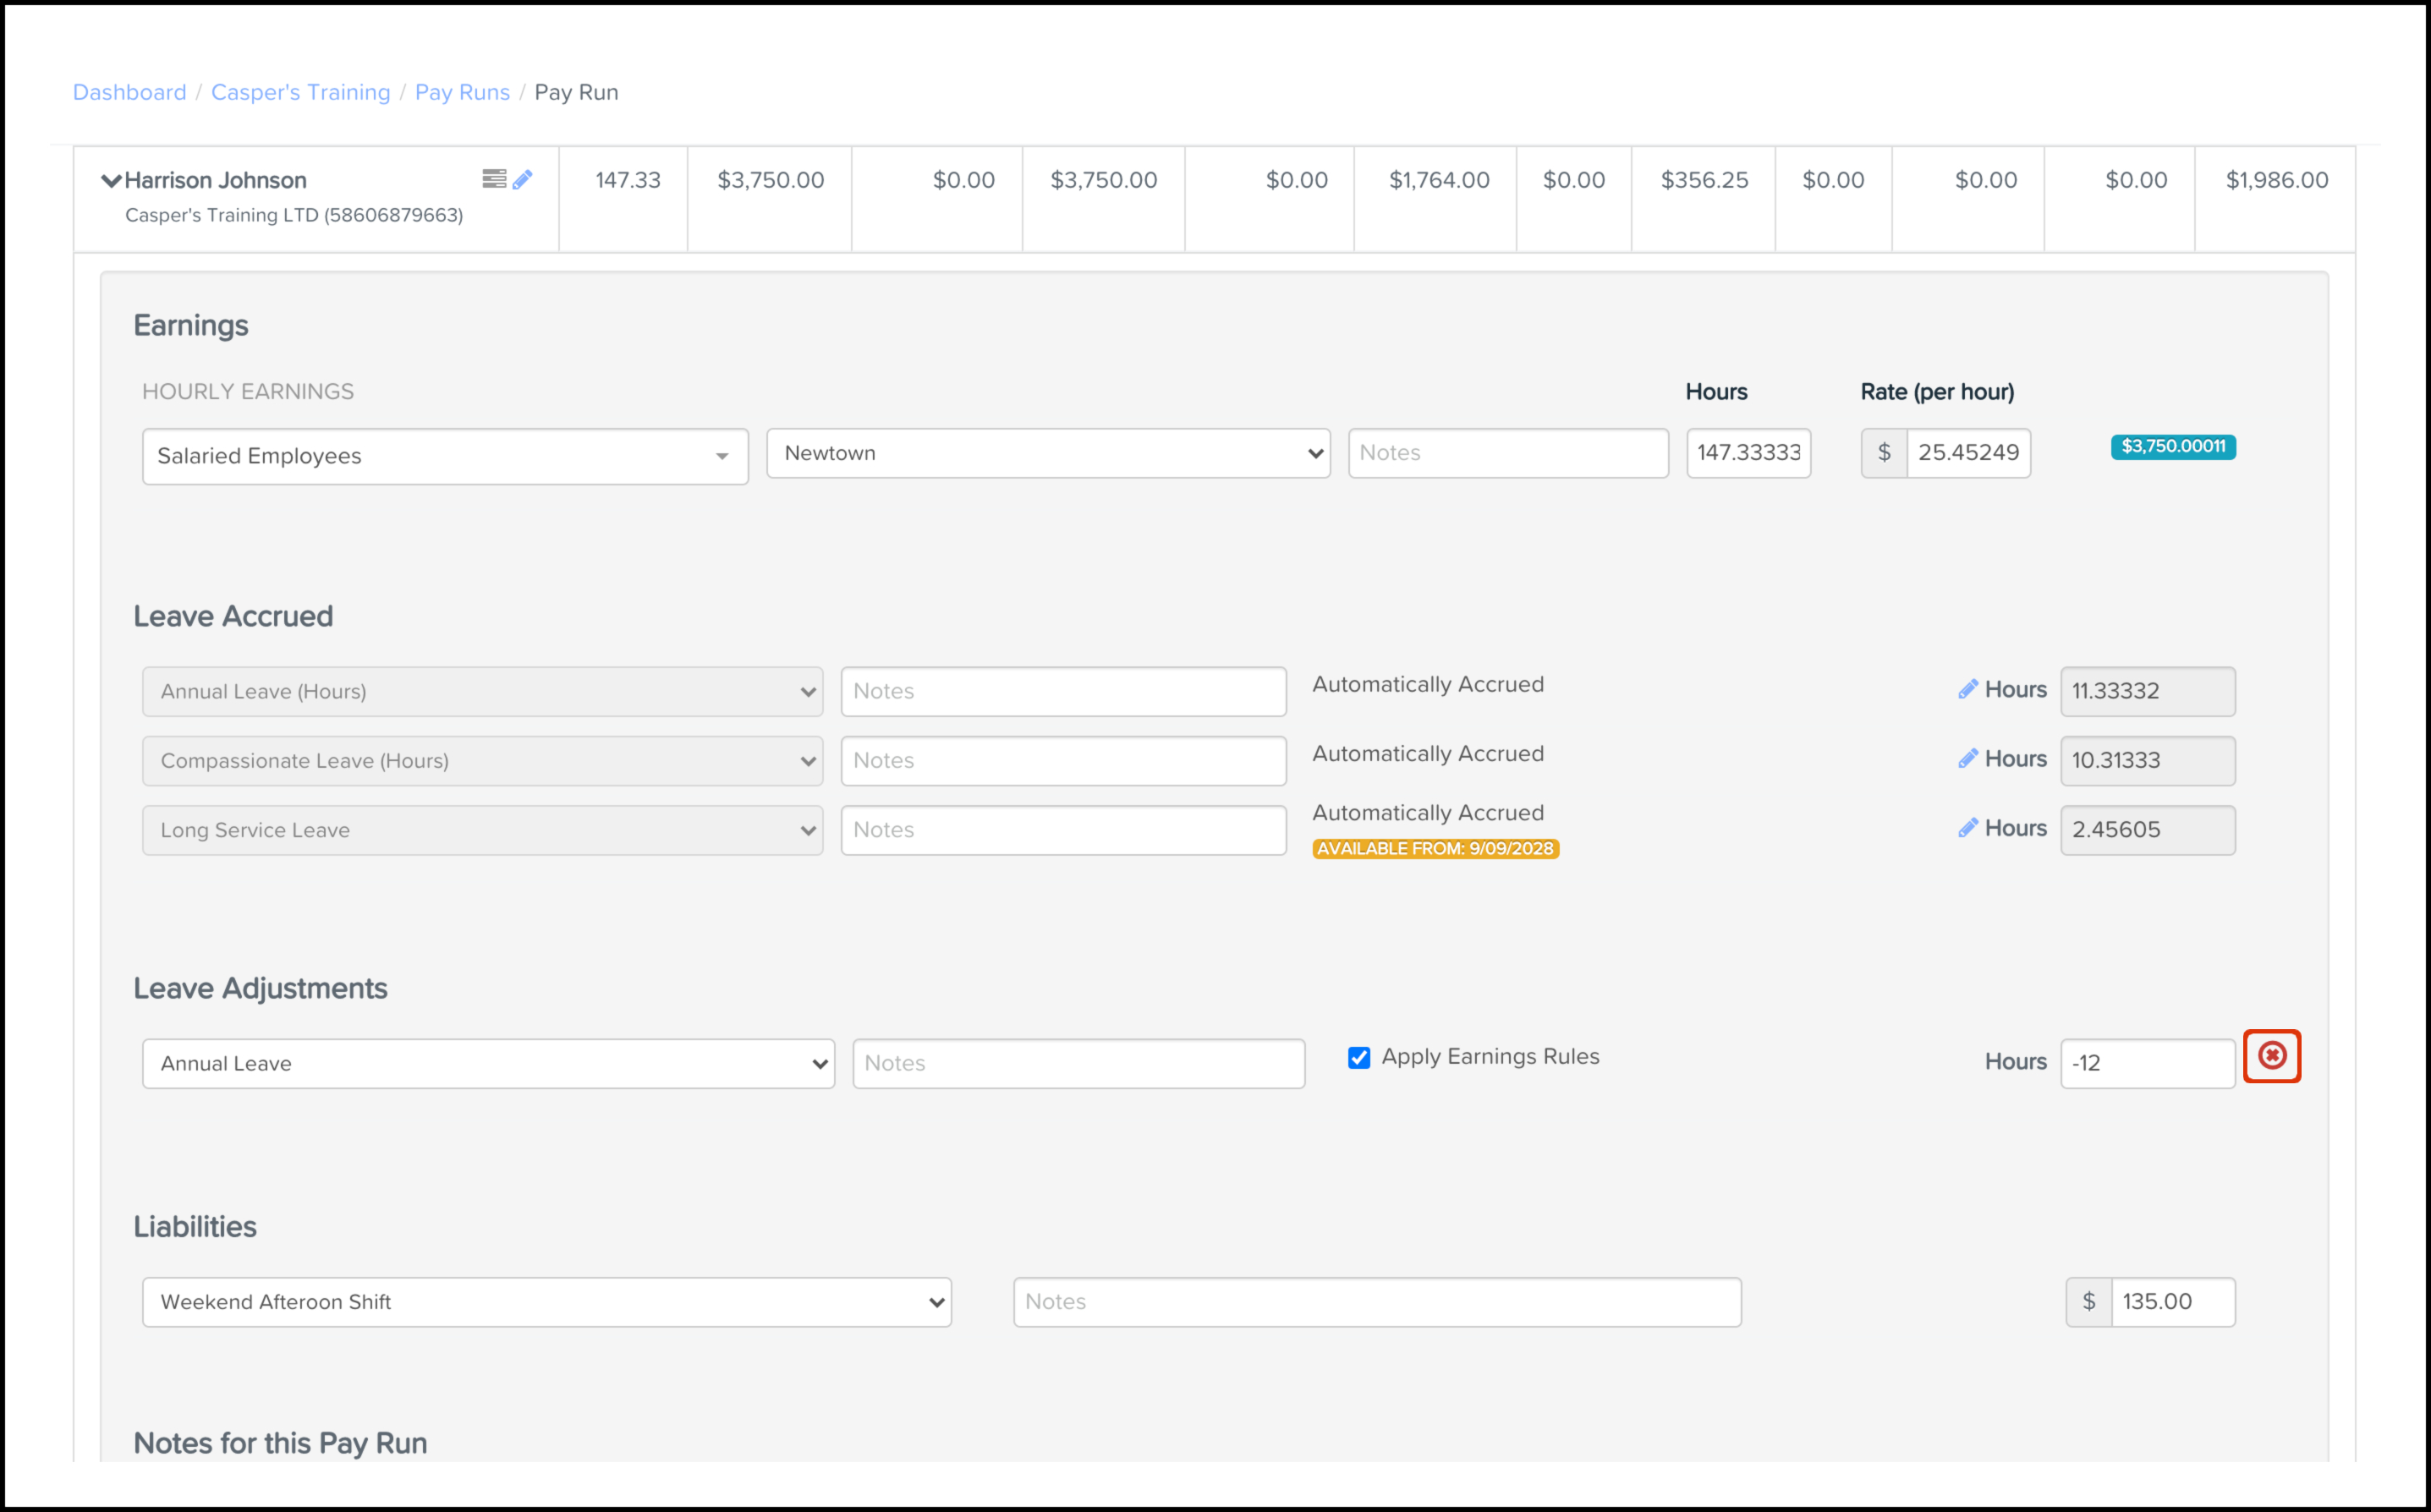Image resolution: width=2431 pixels, height=1512 pixels.
Task: Click the Rate per hour field 25.45249
Action: pyautogui.click(x=1967, y=453)
